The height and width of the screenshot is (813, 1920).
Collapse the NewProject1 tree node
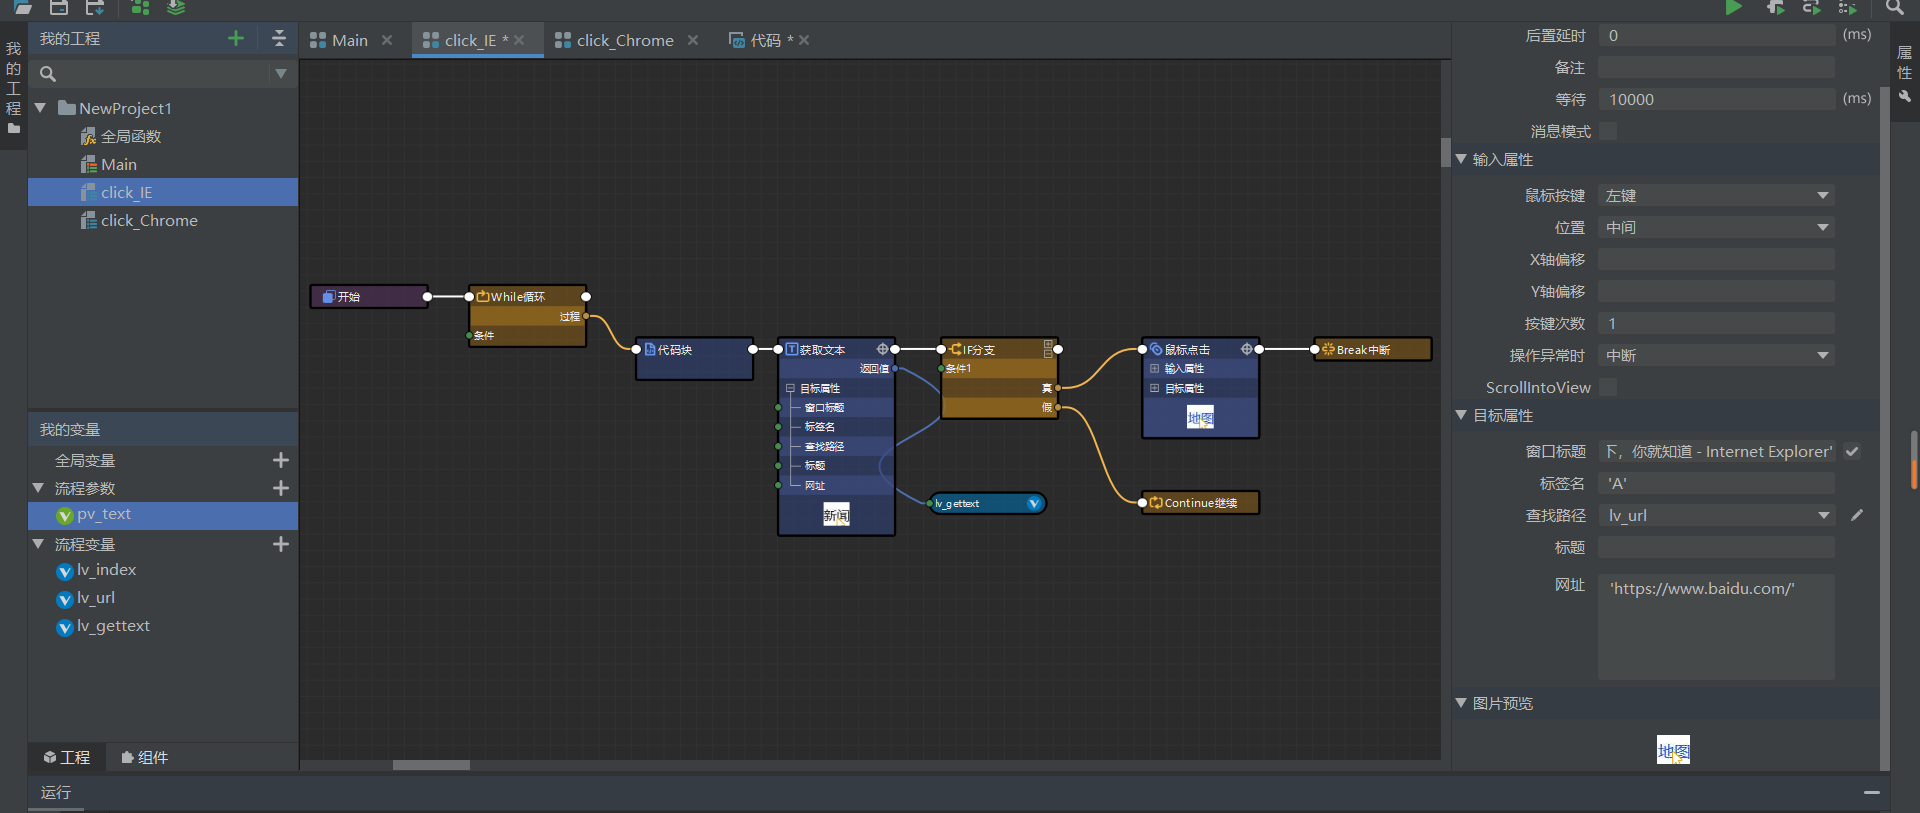click(40, 108)
